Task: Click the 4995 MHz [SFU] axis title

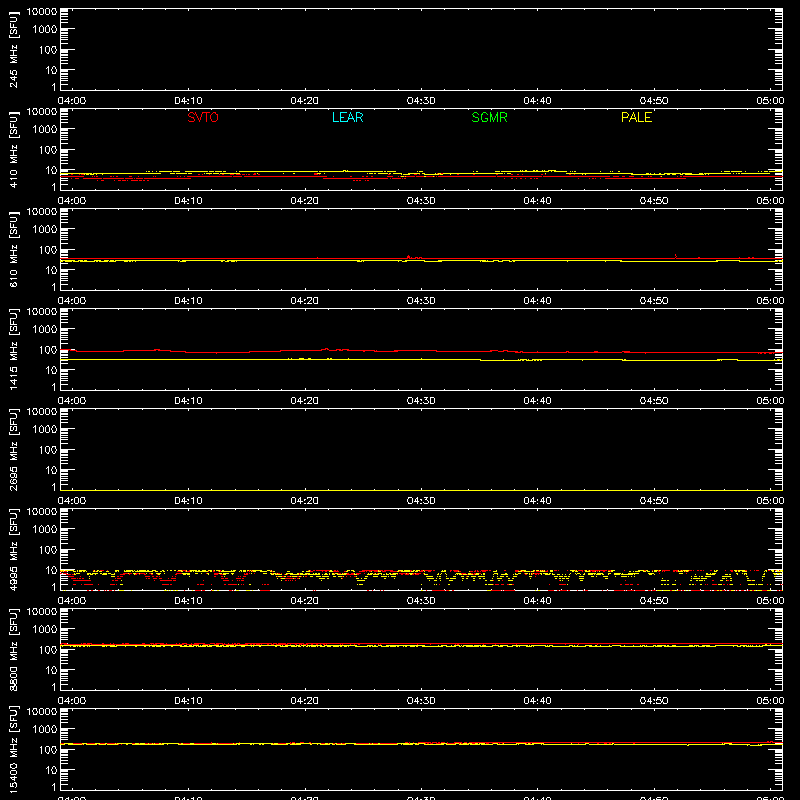Action: [13, 549]
